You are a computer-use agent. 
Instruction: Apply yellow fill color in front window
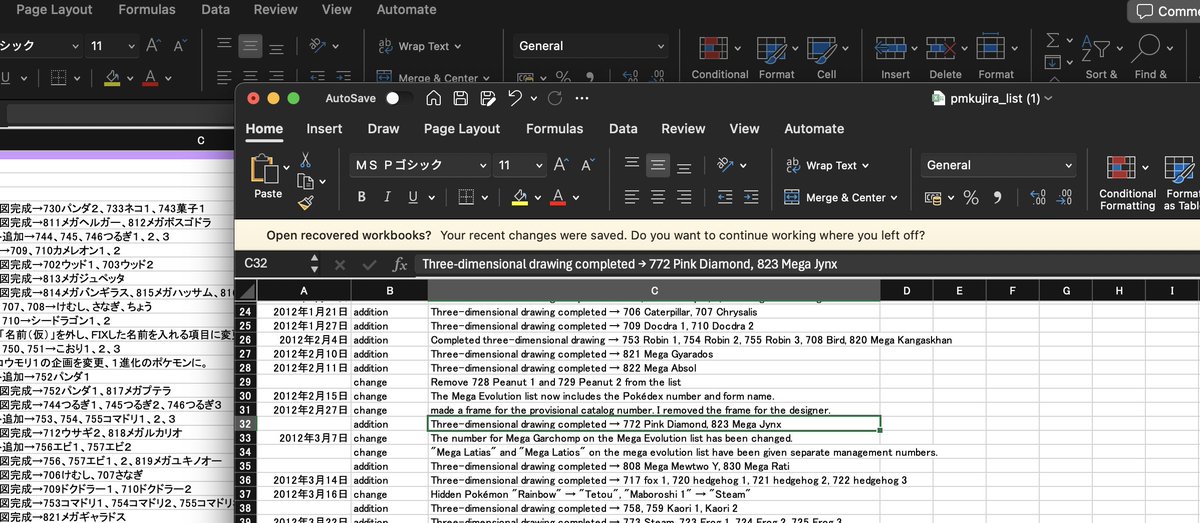click(x=520, y=197)
